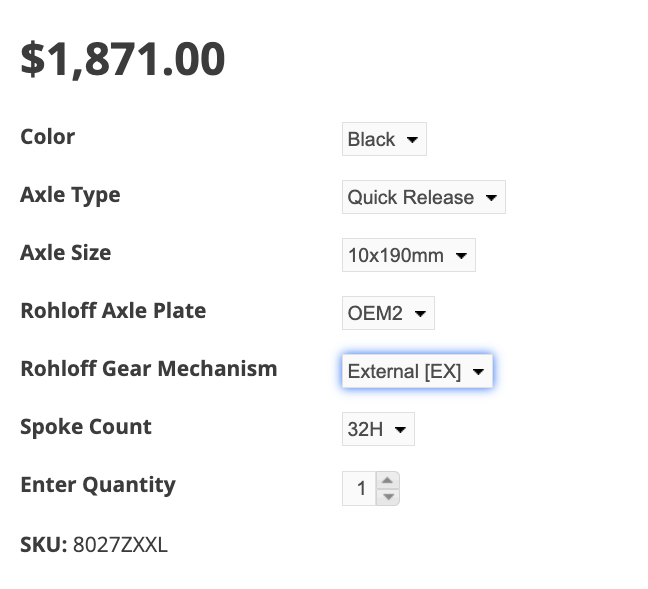This screenshot has width=648, height=589.
Task: Click into the quantity number field
Action: pyautogui.click(x=359, y=488)
